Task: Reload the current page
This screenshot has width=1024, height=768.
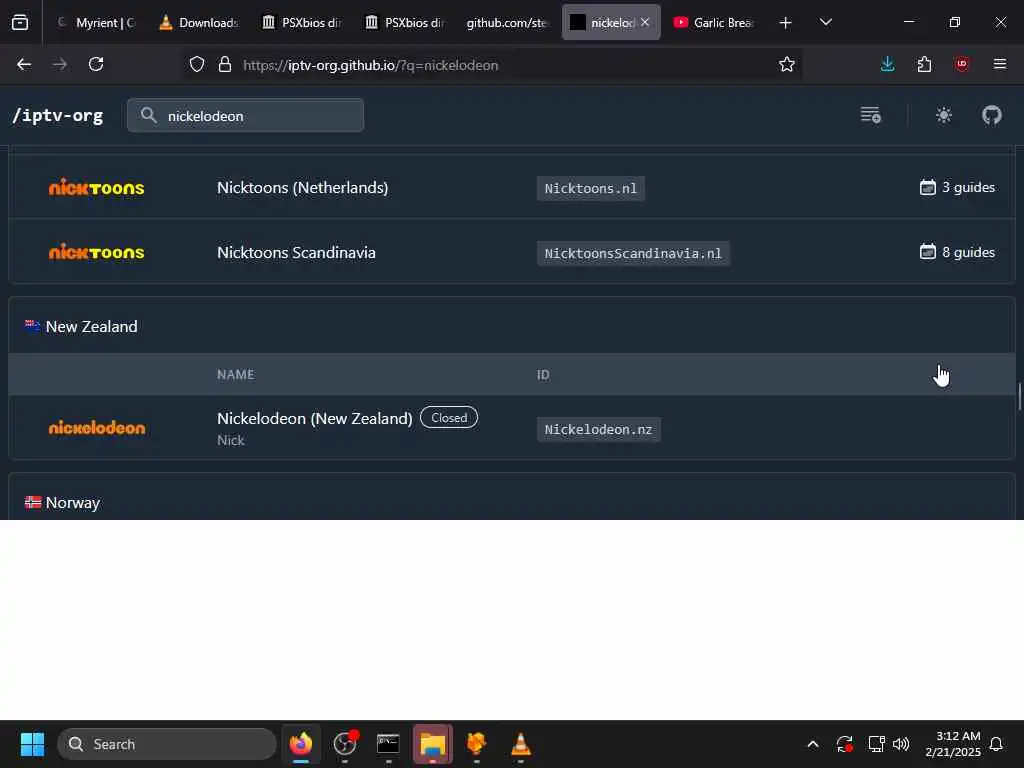Action: pos(96,65)
